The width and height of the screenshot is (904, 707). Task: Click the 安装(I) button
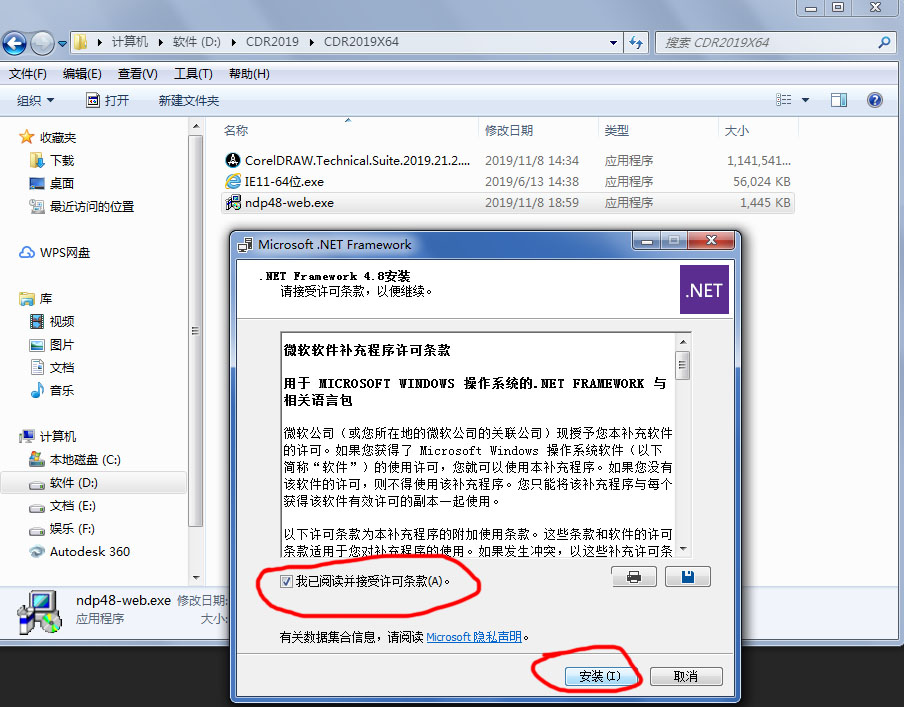coord(599,676)
